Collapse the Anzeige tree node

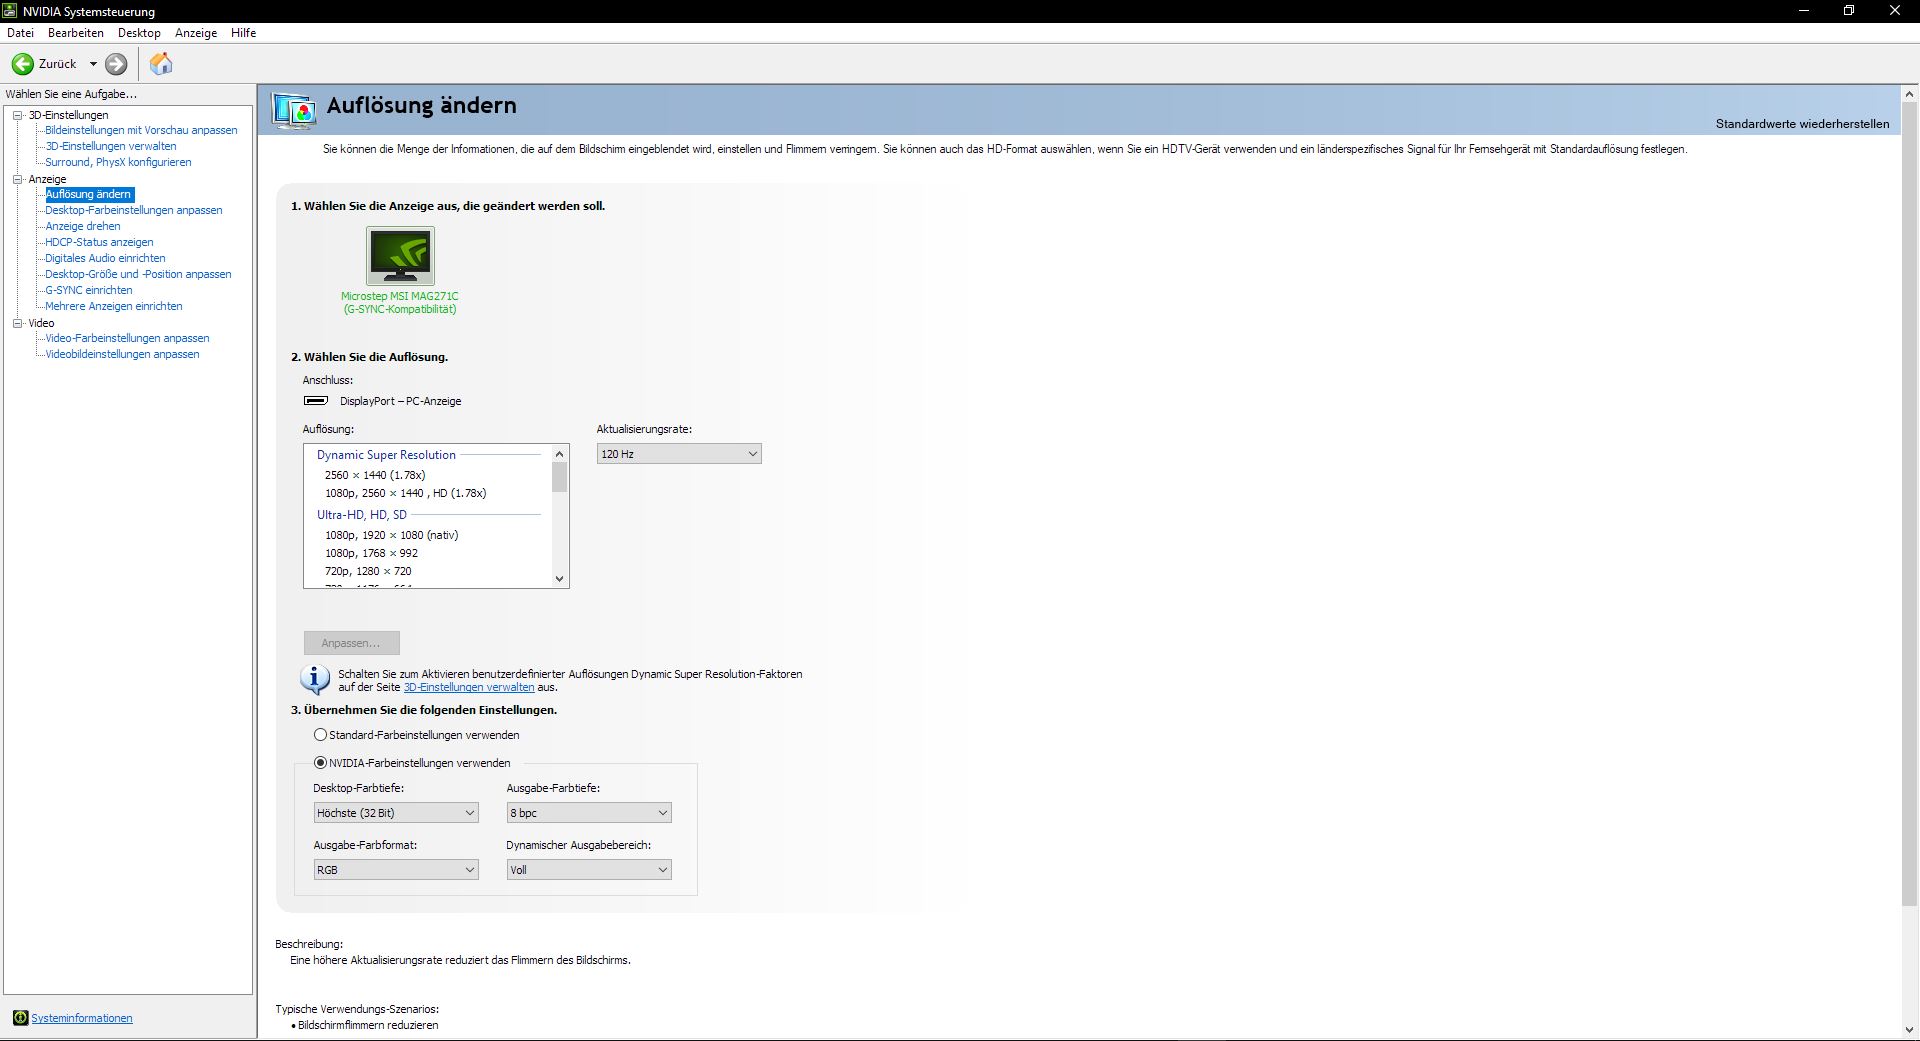click(17, 179)
